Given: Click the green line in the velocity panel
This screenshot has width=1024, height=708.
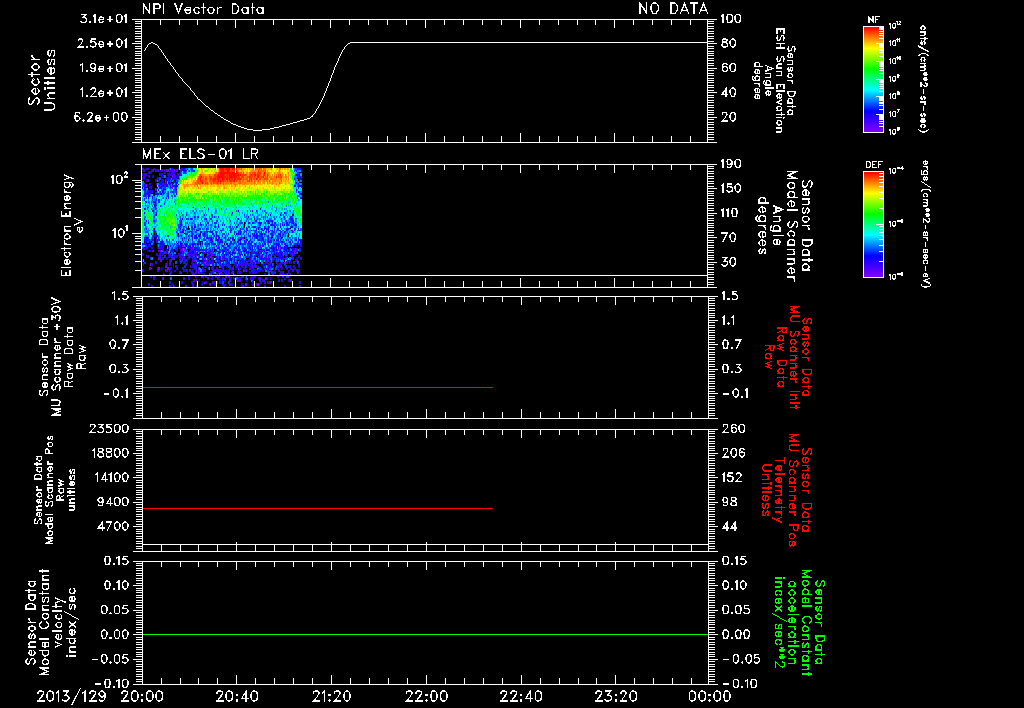Looking at the screenshot, I should tap(425, 634).
